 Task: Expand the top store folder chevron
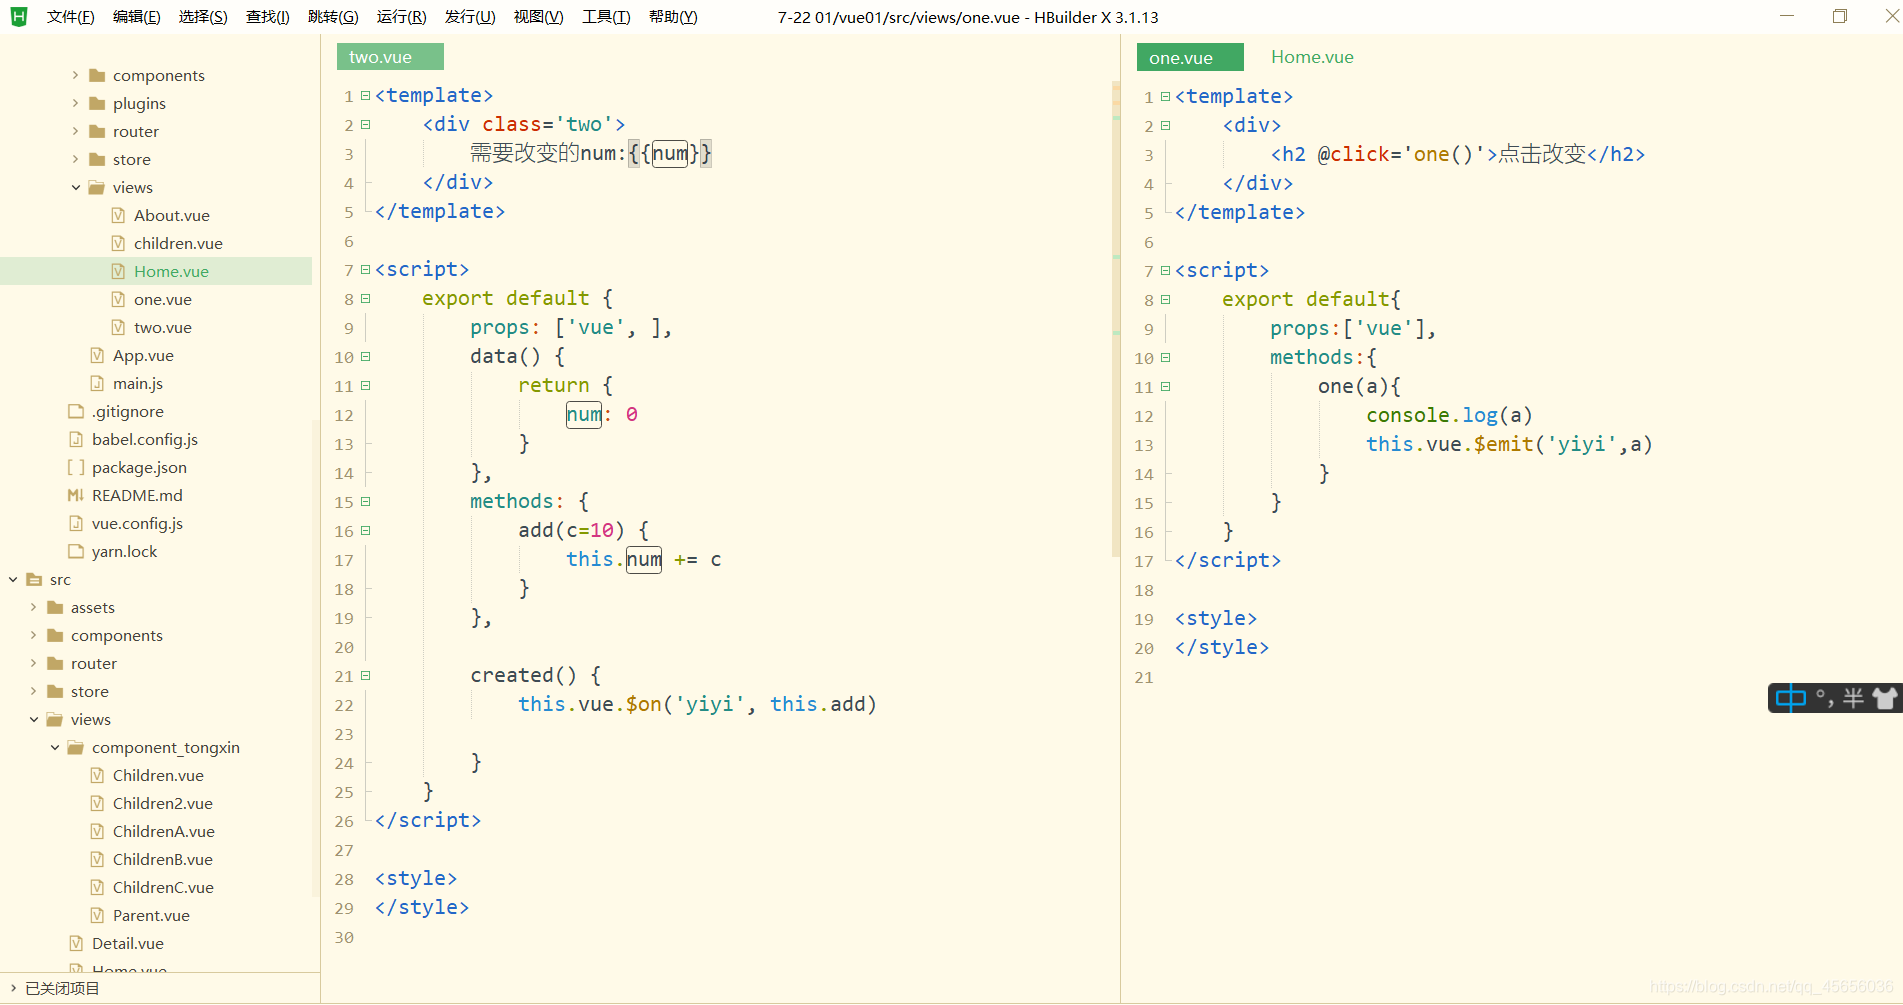click(x=75, y=159)
